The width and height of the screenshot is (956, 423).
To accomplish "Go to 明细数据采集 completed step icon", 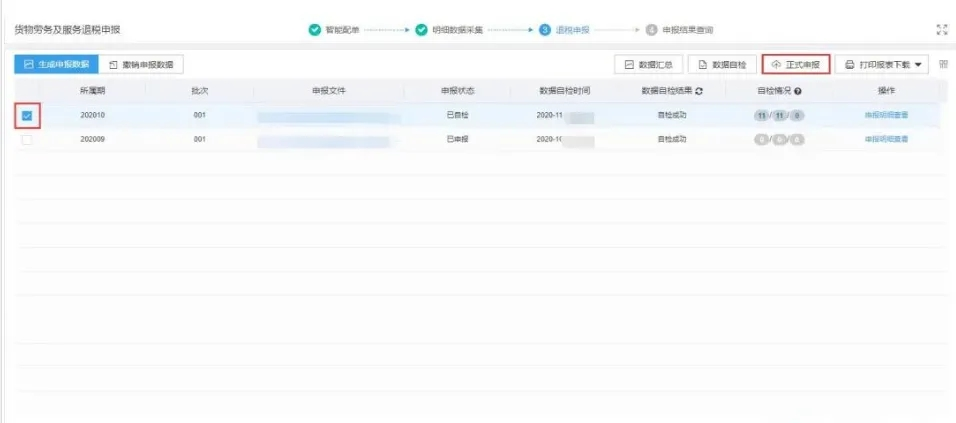I will (x=421, y=30).
